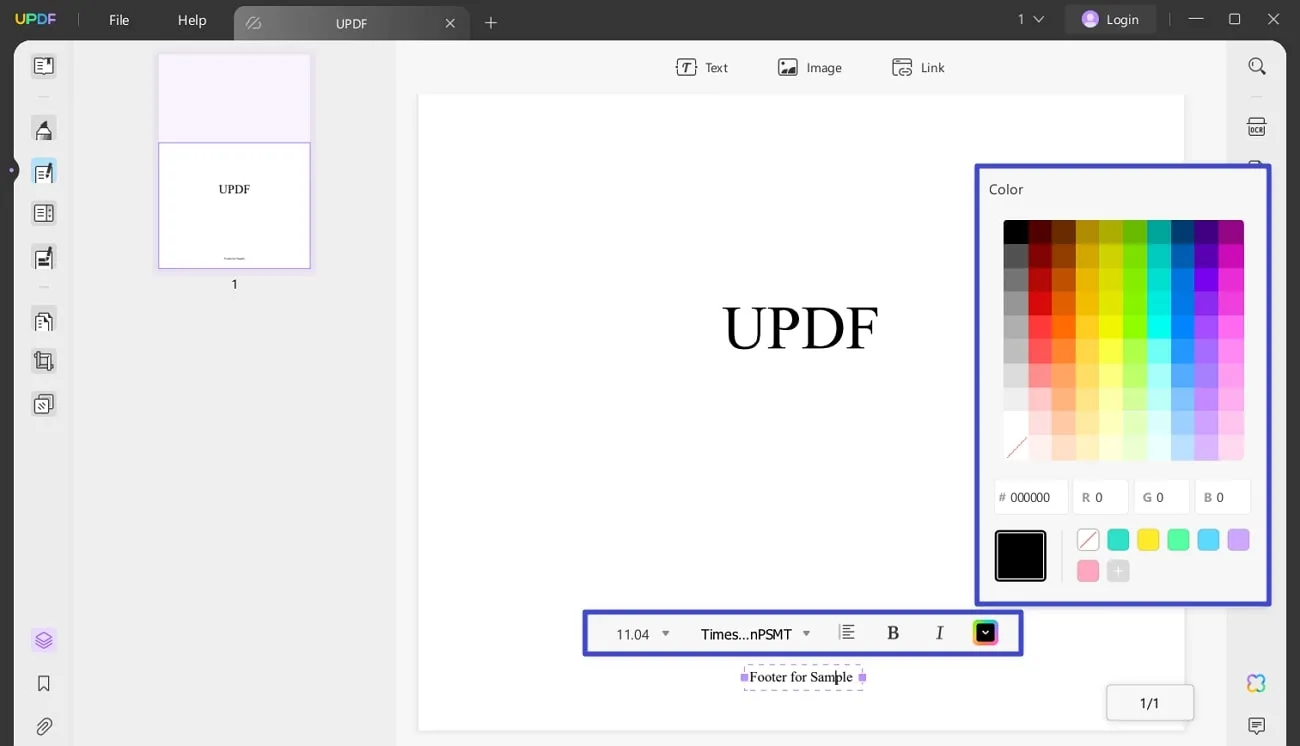Open the Bookmark panel

tap(43, 684)
